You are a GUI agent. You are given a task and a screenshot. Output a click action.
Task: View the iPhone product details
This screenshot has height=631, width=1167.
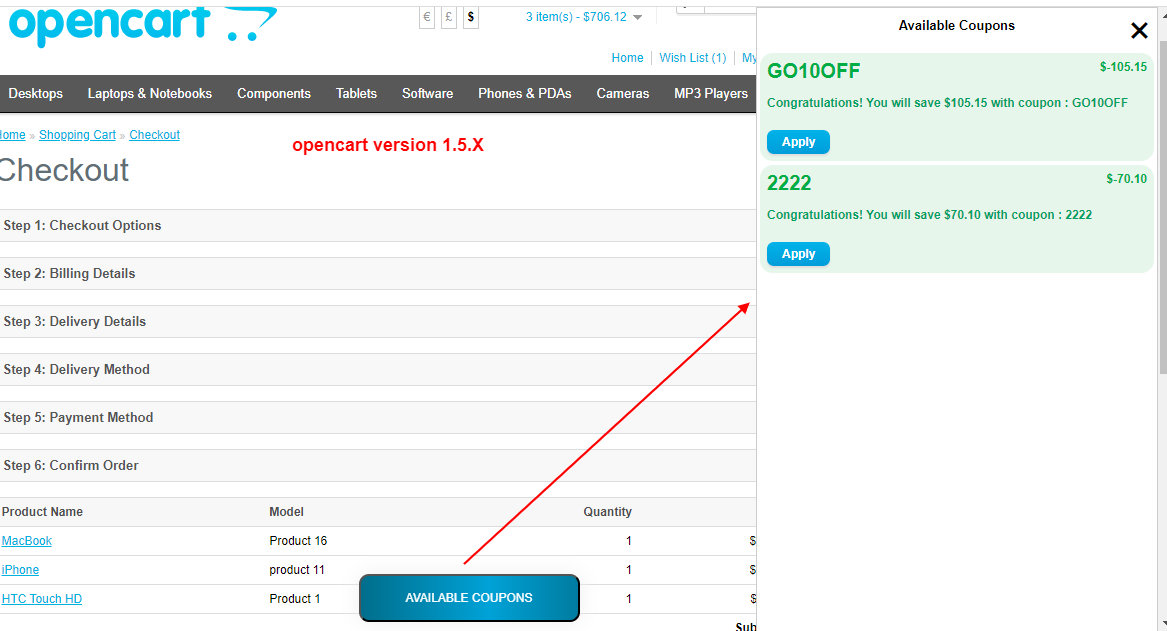(x=20, y=569)
